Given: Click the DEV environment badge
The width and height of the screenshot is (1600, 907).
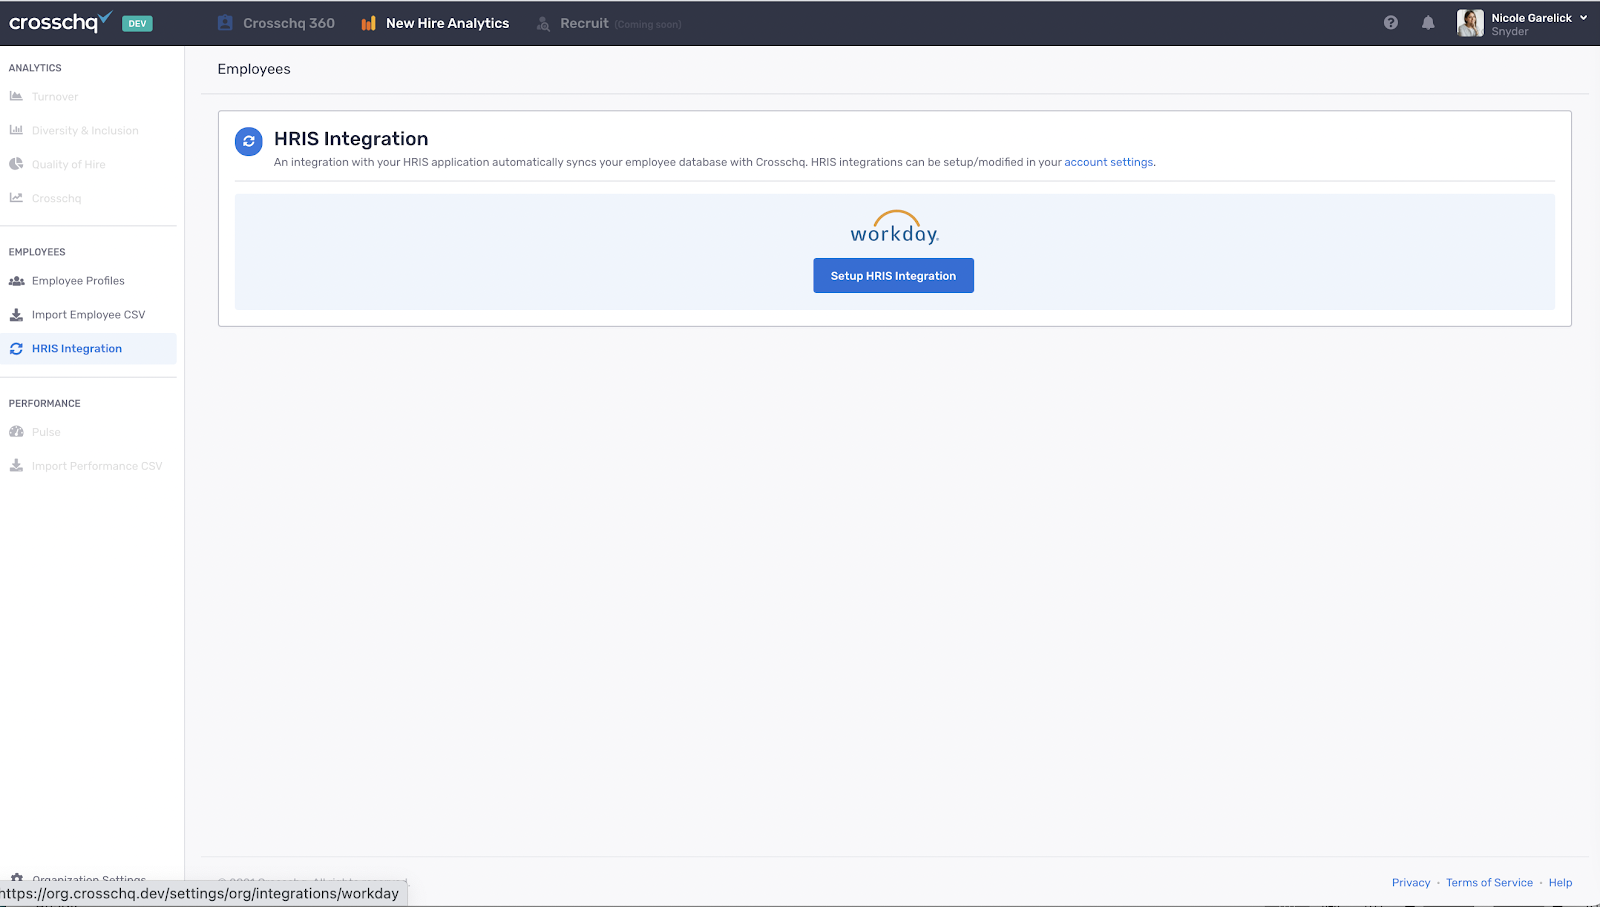Looking at the screenshot, I should point(137,23).
